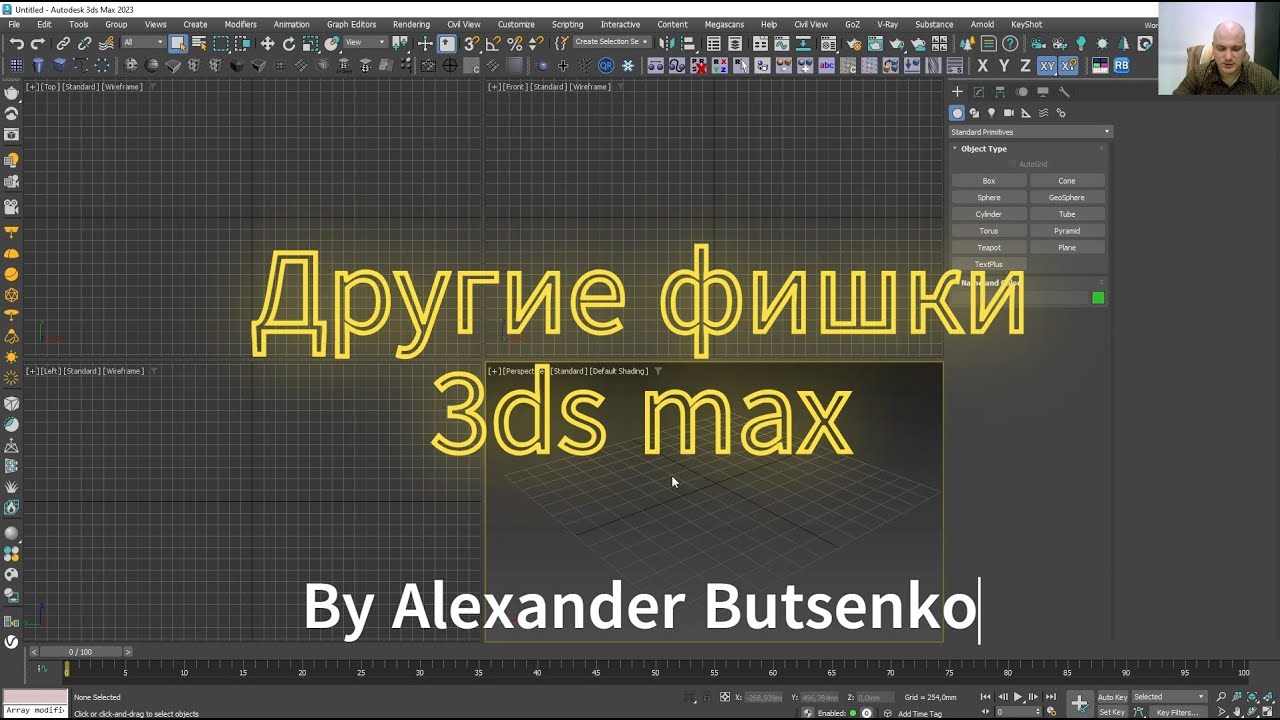Viewport: 1280px width, 720px height.
Task: Open Top viewport plus menu
Action: (32, 87)
